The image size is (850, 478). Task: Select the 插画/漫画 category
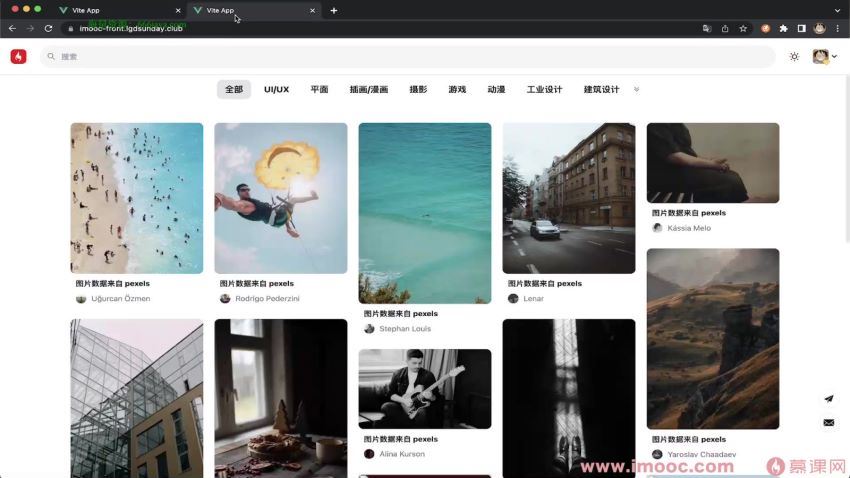pyautogui.click(x=369, y=89)
